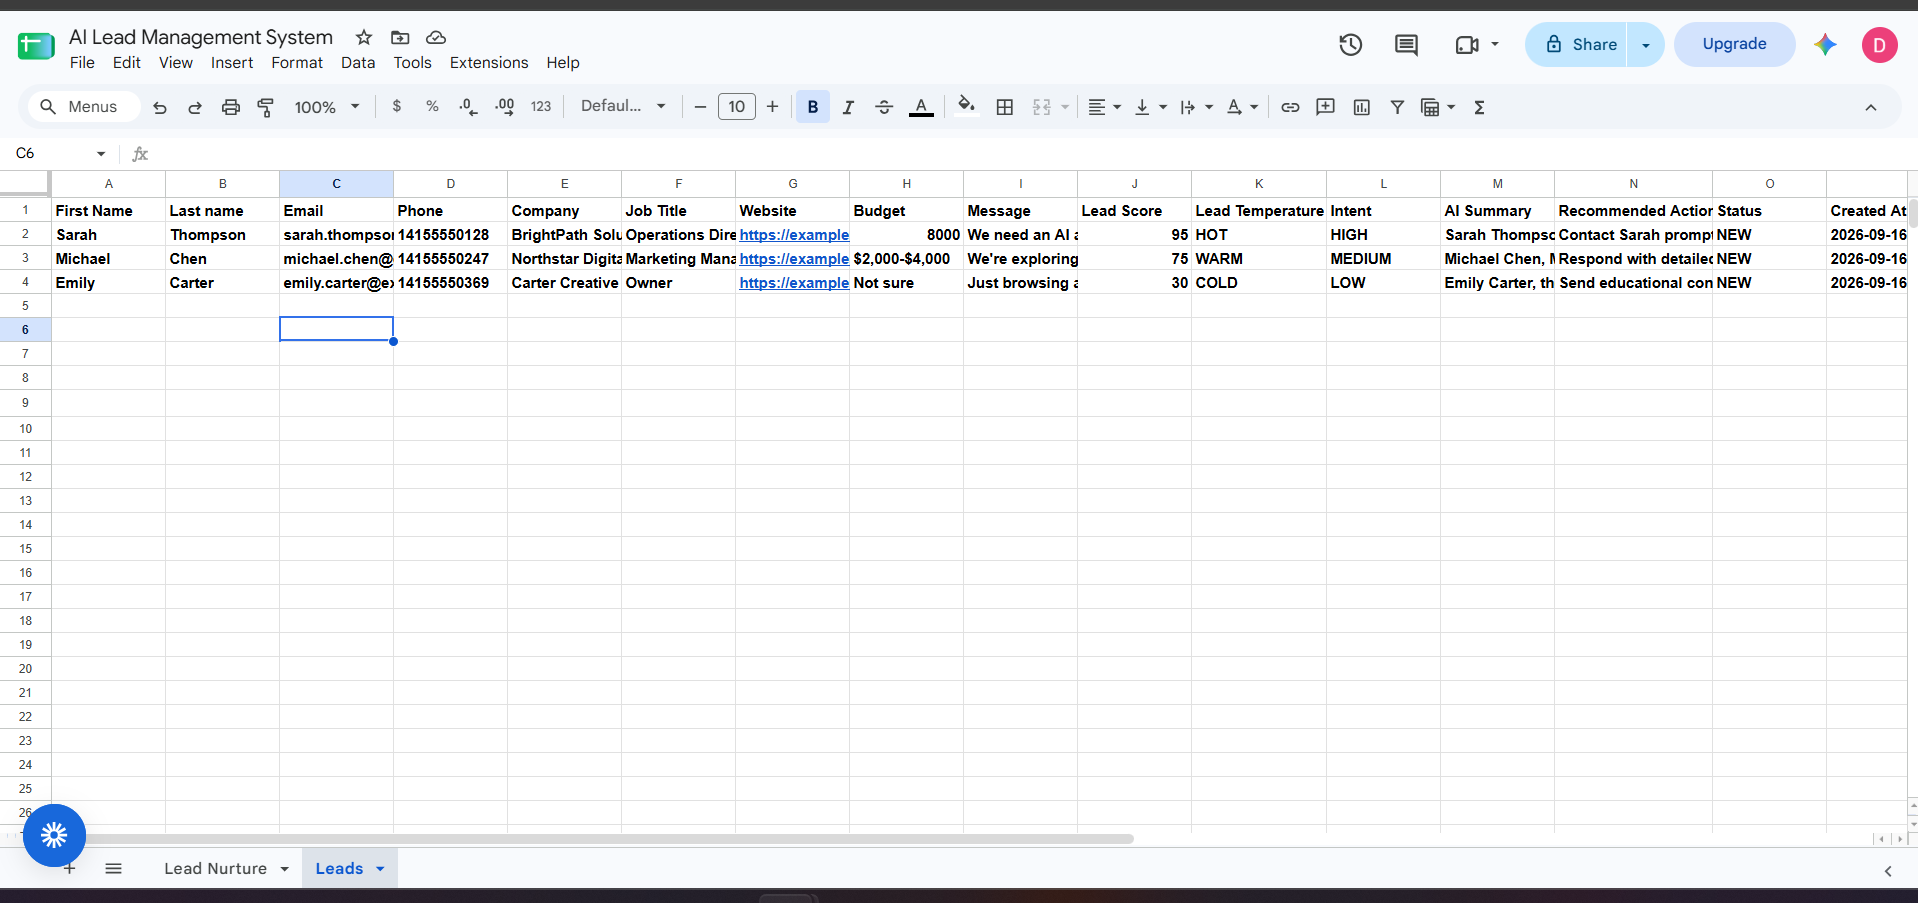Open the Insert menu
The height and width of the screenshot is (903, 1918).
point(232,62)
